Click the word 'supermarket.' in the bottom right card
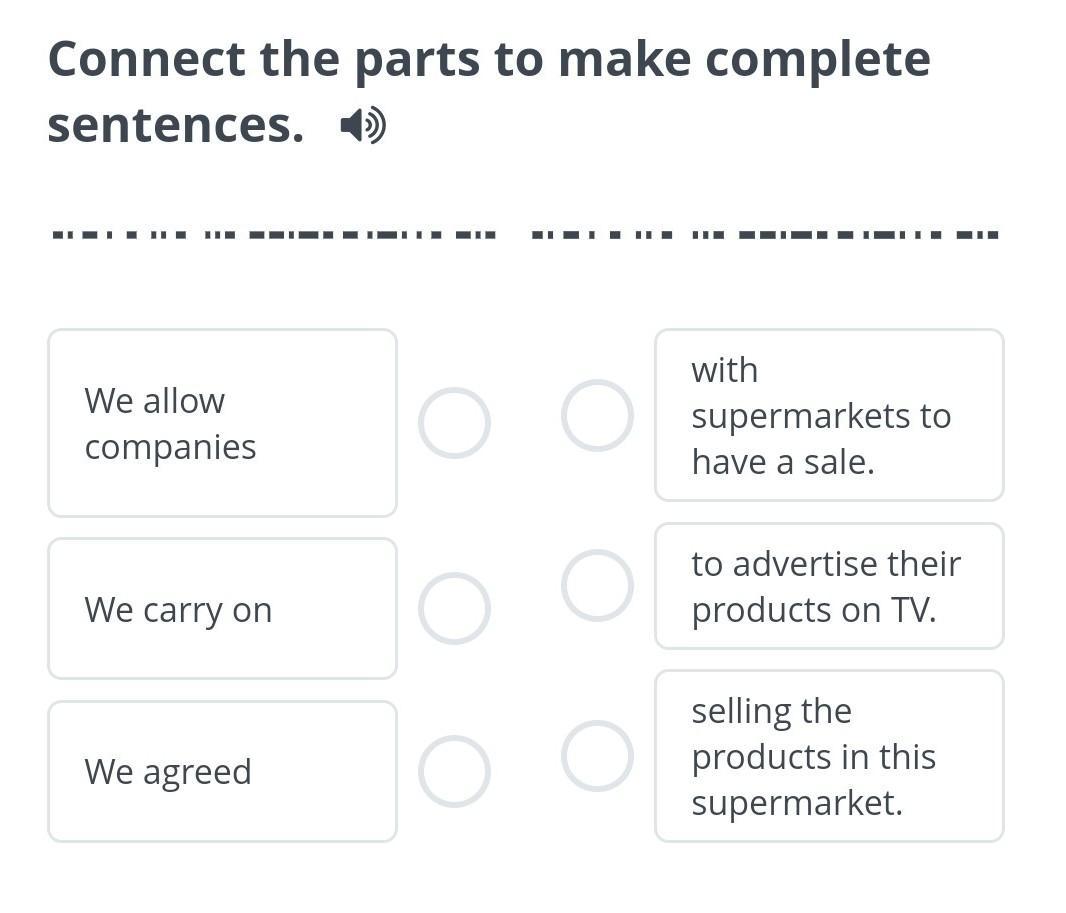1066x913 pixels. click(x=797, y=804)
